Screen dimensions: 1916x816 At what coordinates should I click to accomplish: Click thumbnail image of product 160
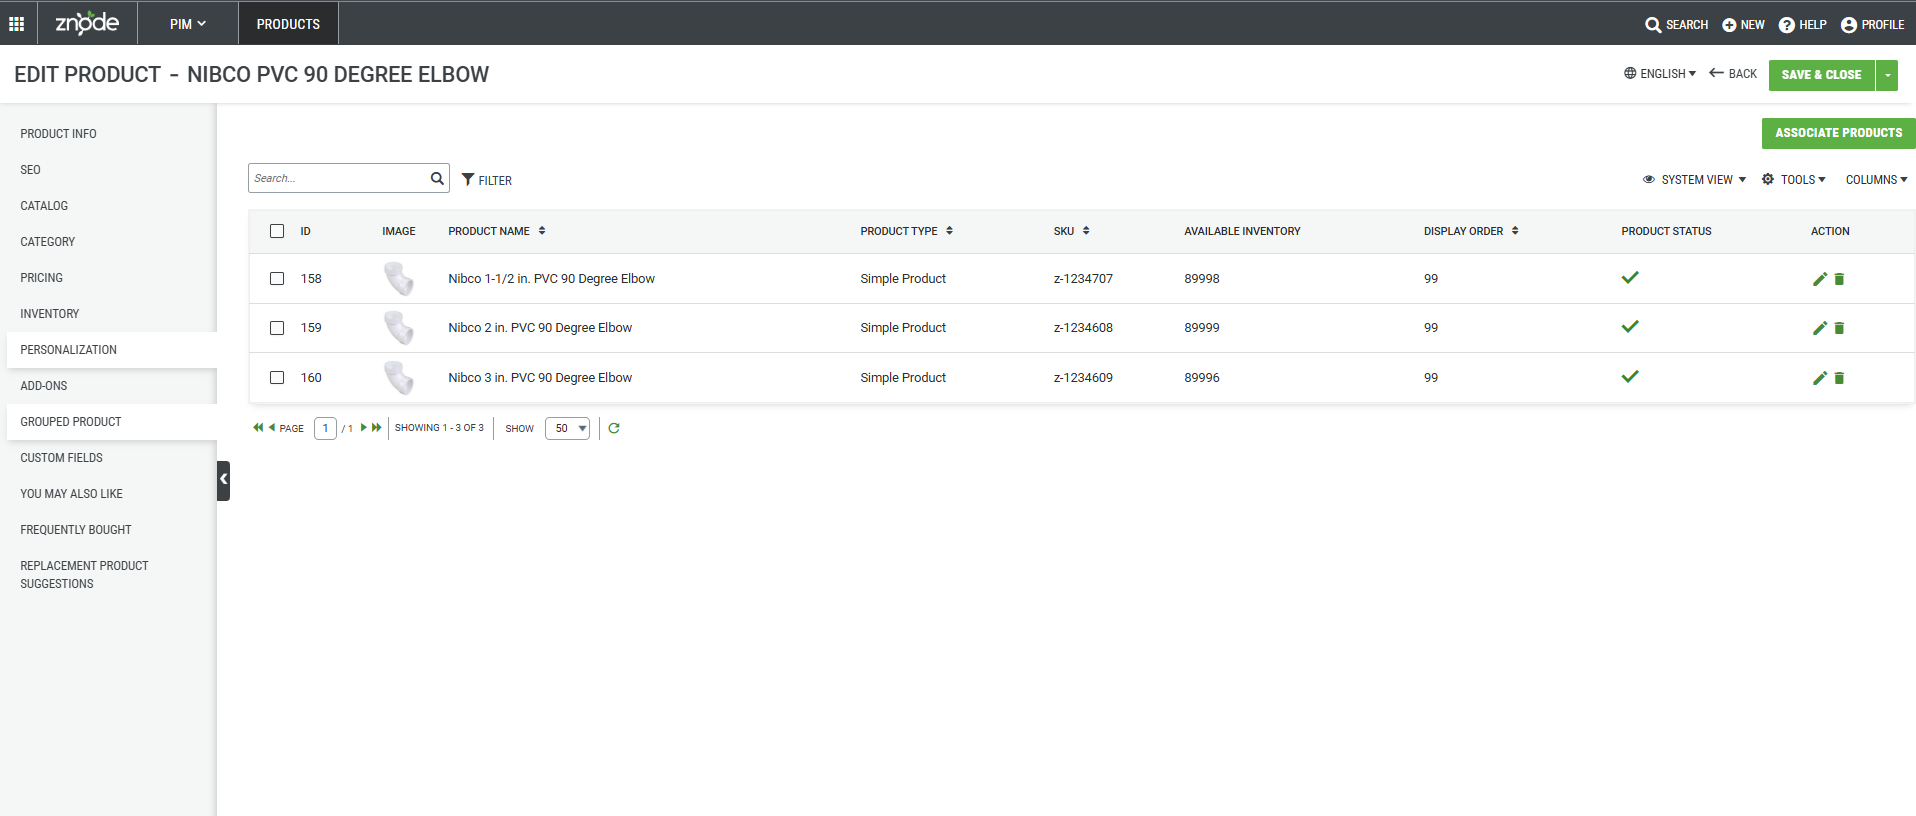pos(398,378)
